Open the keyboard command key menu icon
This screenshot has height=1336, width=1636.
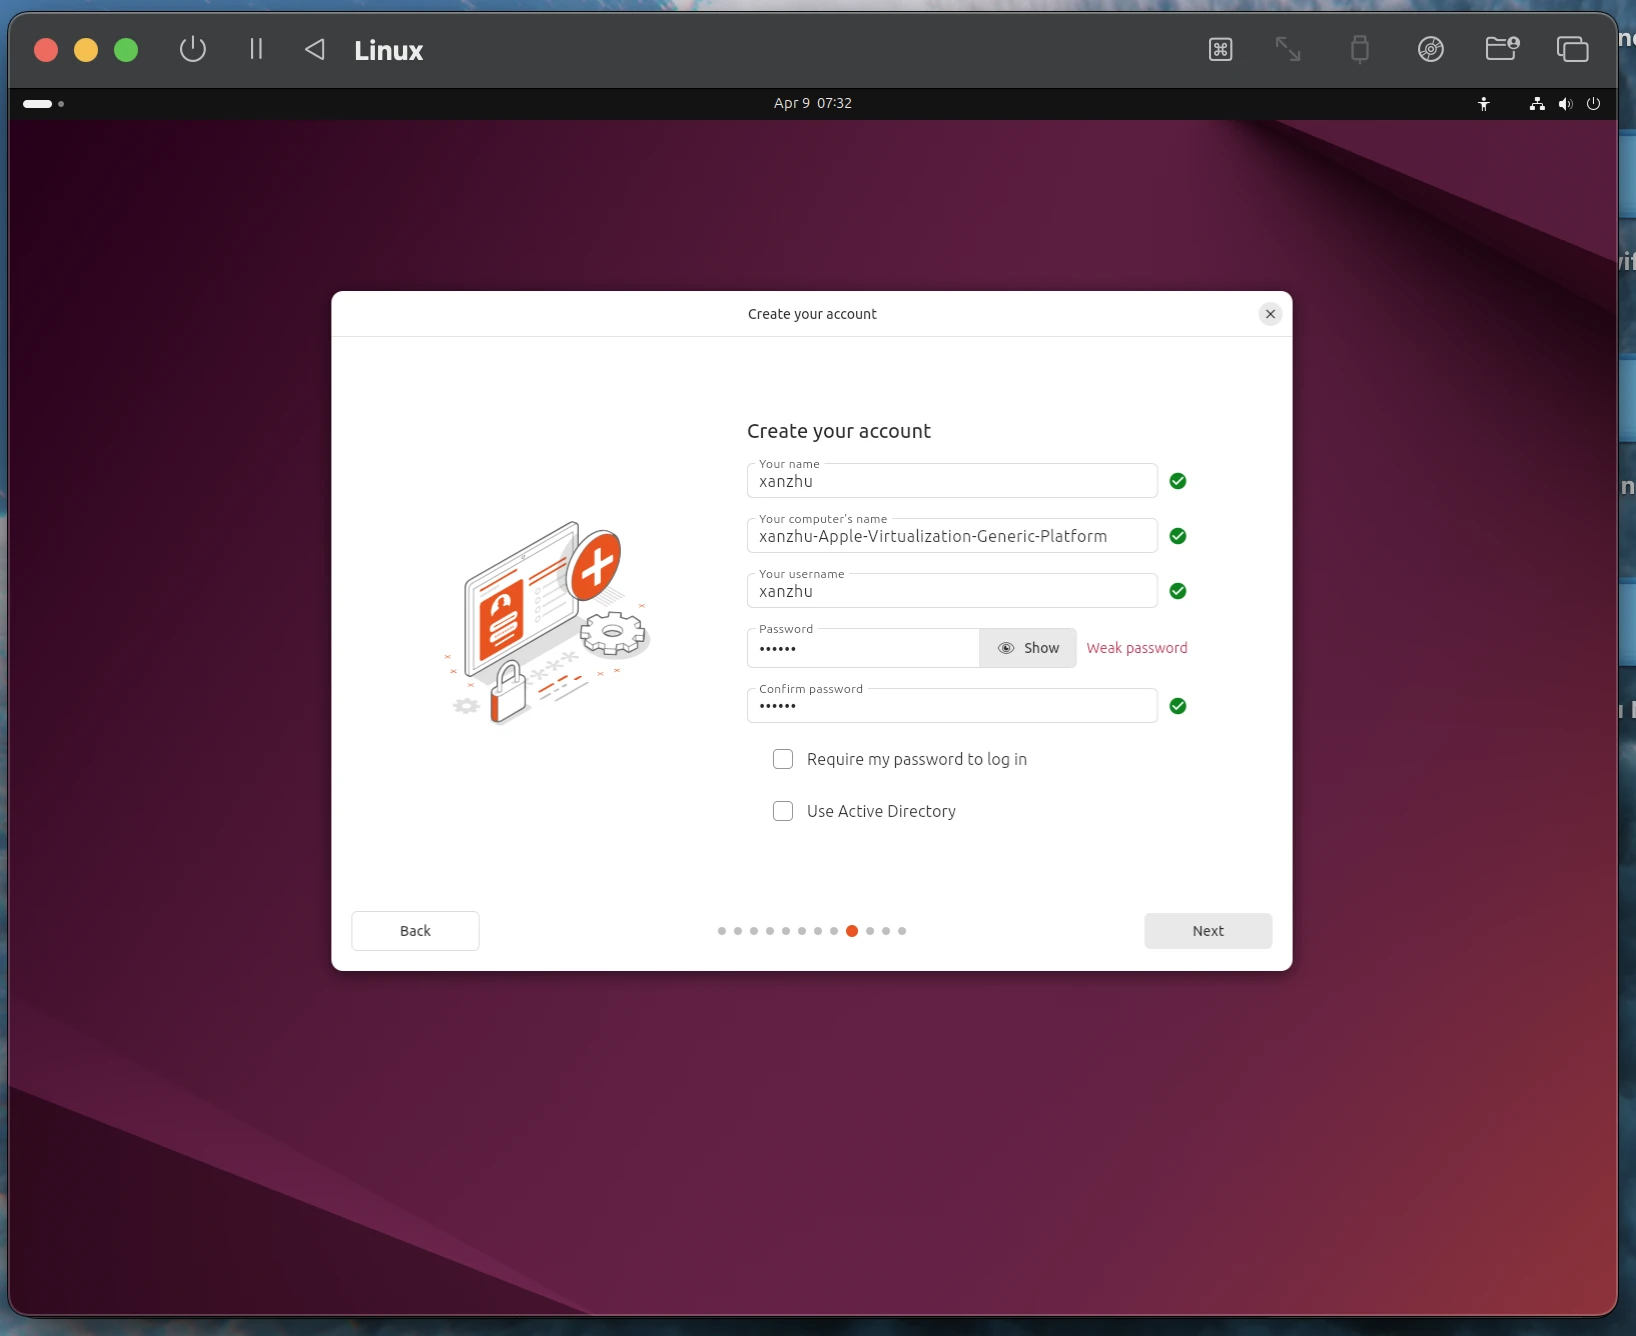point(1220,49)
